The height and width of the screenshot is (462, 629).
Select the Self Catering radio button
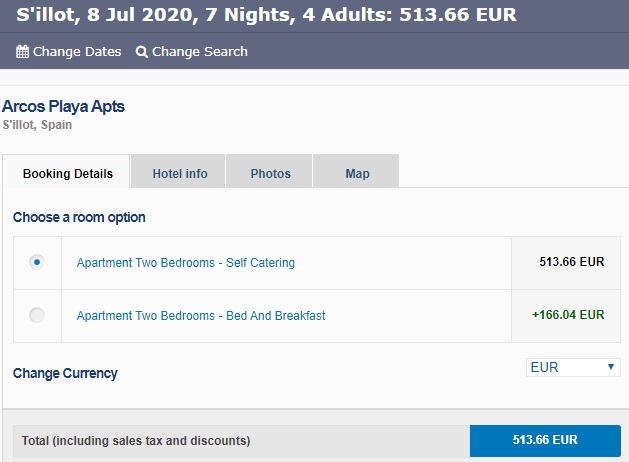click(37, 262)
